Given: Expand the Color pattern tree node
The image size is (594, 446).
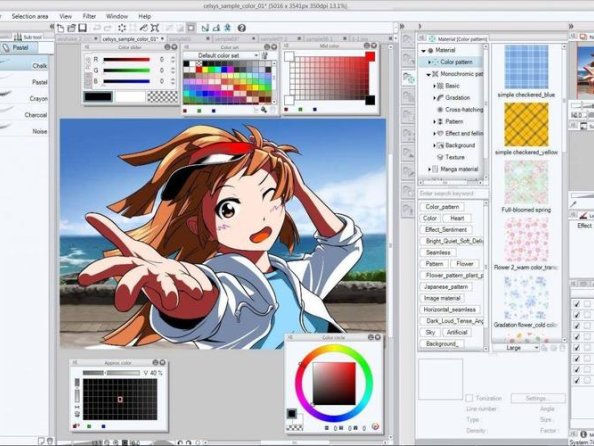Looking at the screenshot, I should click(x=429, y=62).
